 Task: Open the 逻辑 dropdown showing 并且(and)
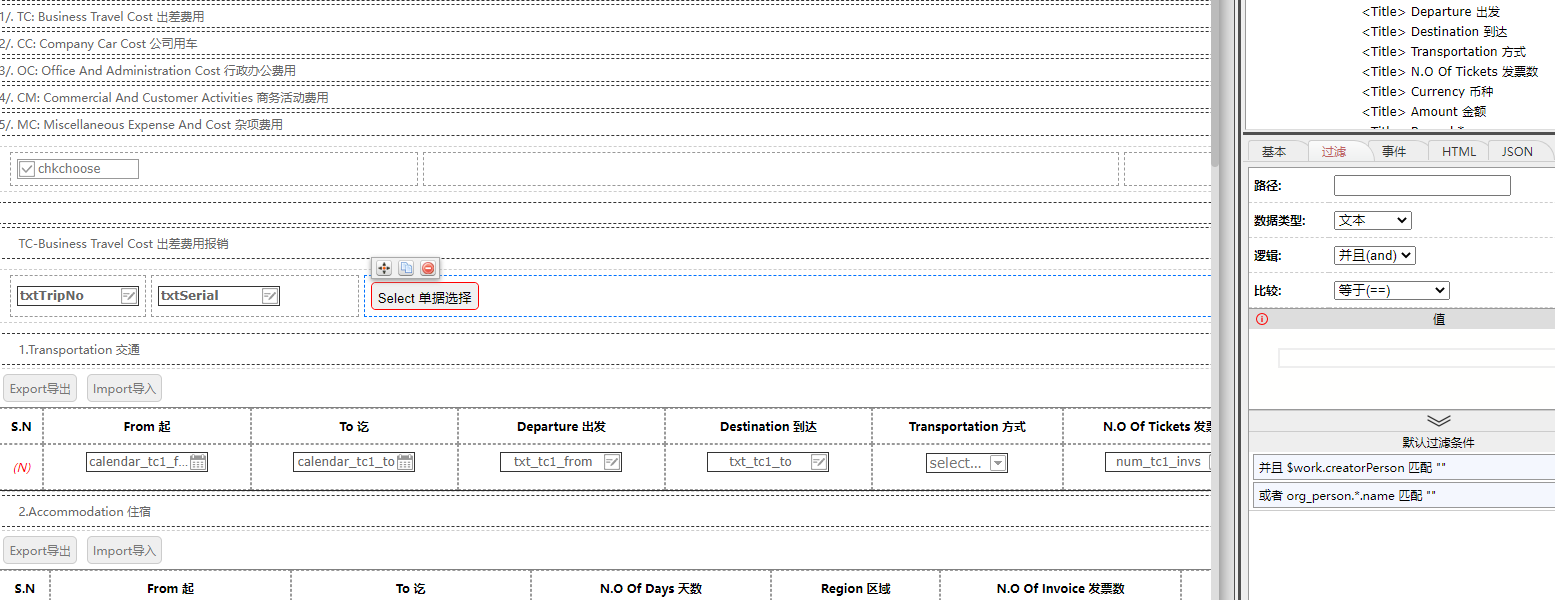[x=1374, y=255]
